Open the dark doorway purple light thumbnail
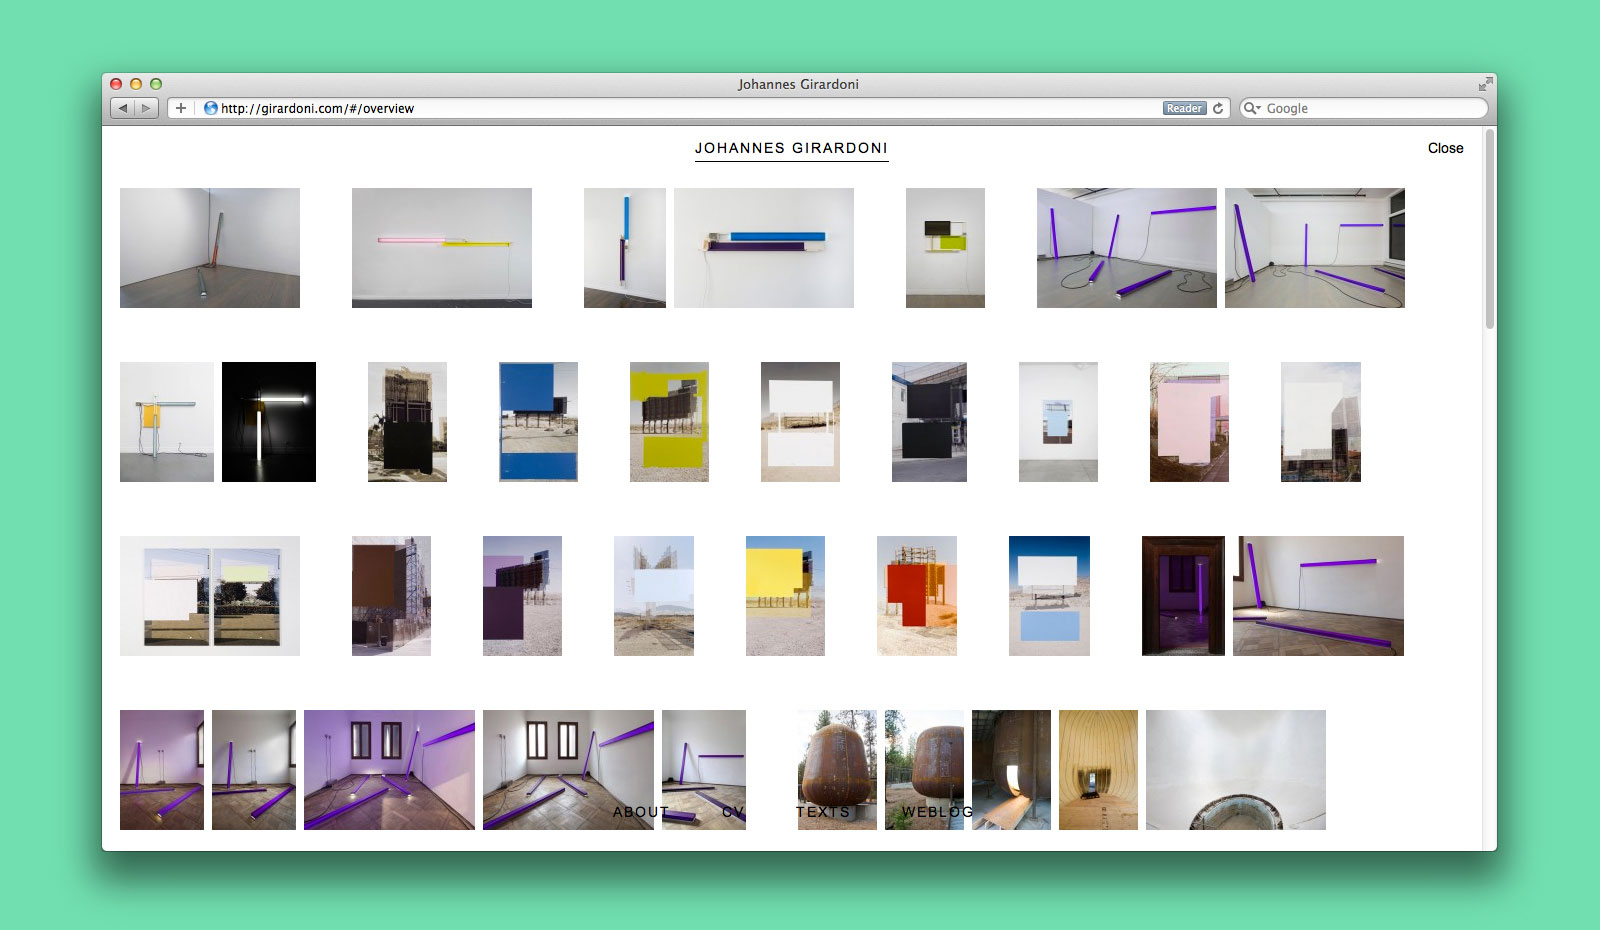This screenshot has height=930, width=1600. click(1183, 596)
